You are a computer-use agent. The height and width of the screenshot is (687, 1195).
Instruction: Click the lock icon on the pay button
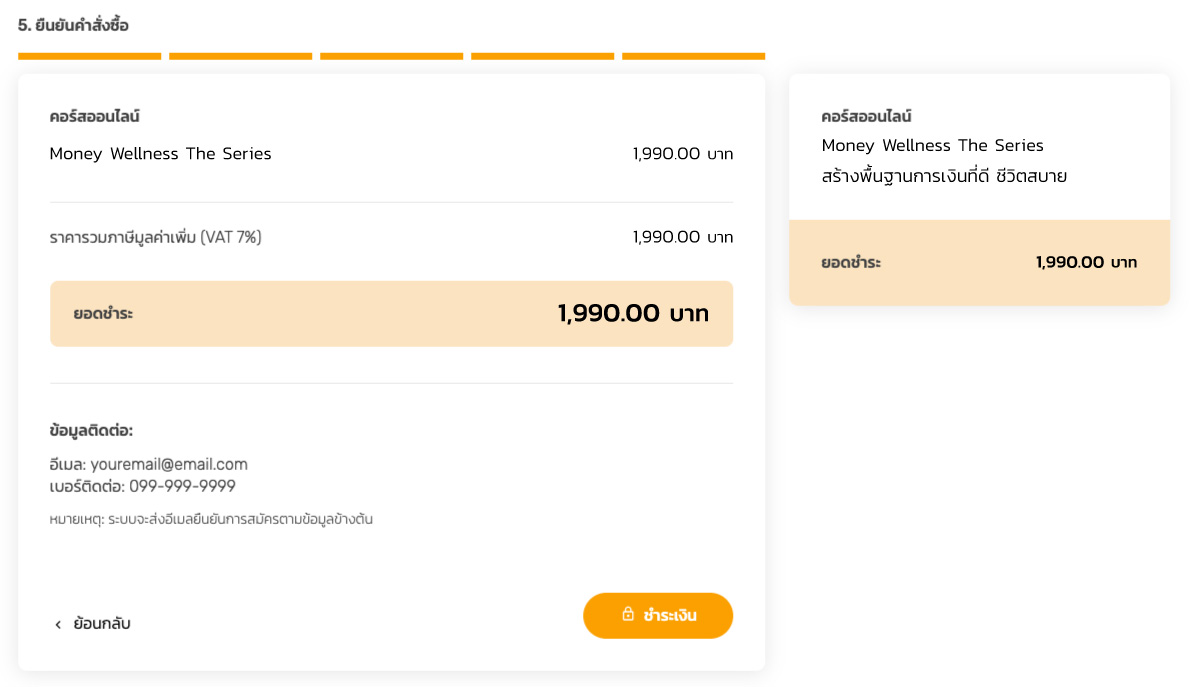[x=628, y=614]
